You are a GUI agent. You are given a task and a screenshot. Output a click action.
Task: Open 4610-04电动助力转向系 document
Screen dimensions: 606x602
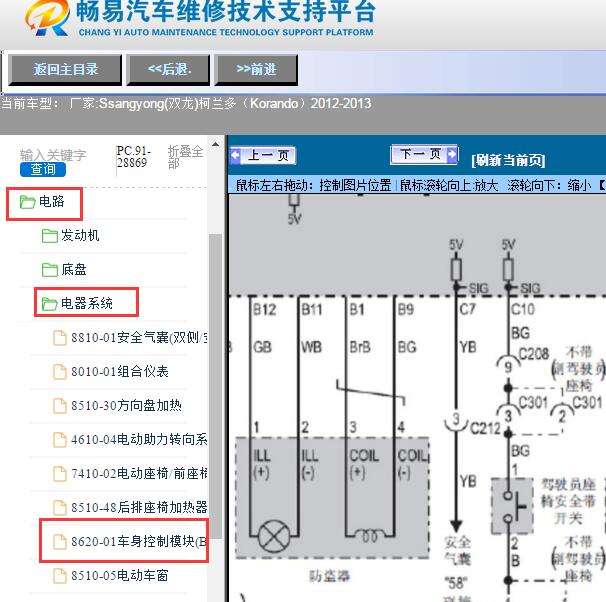click(x=140, y=439)
